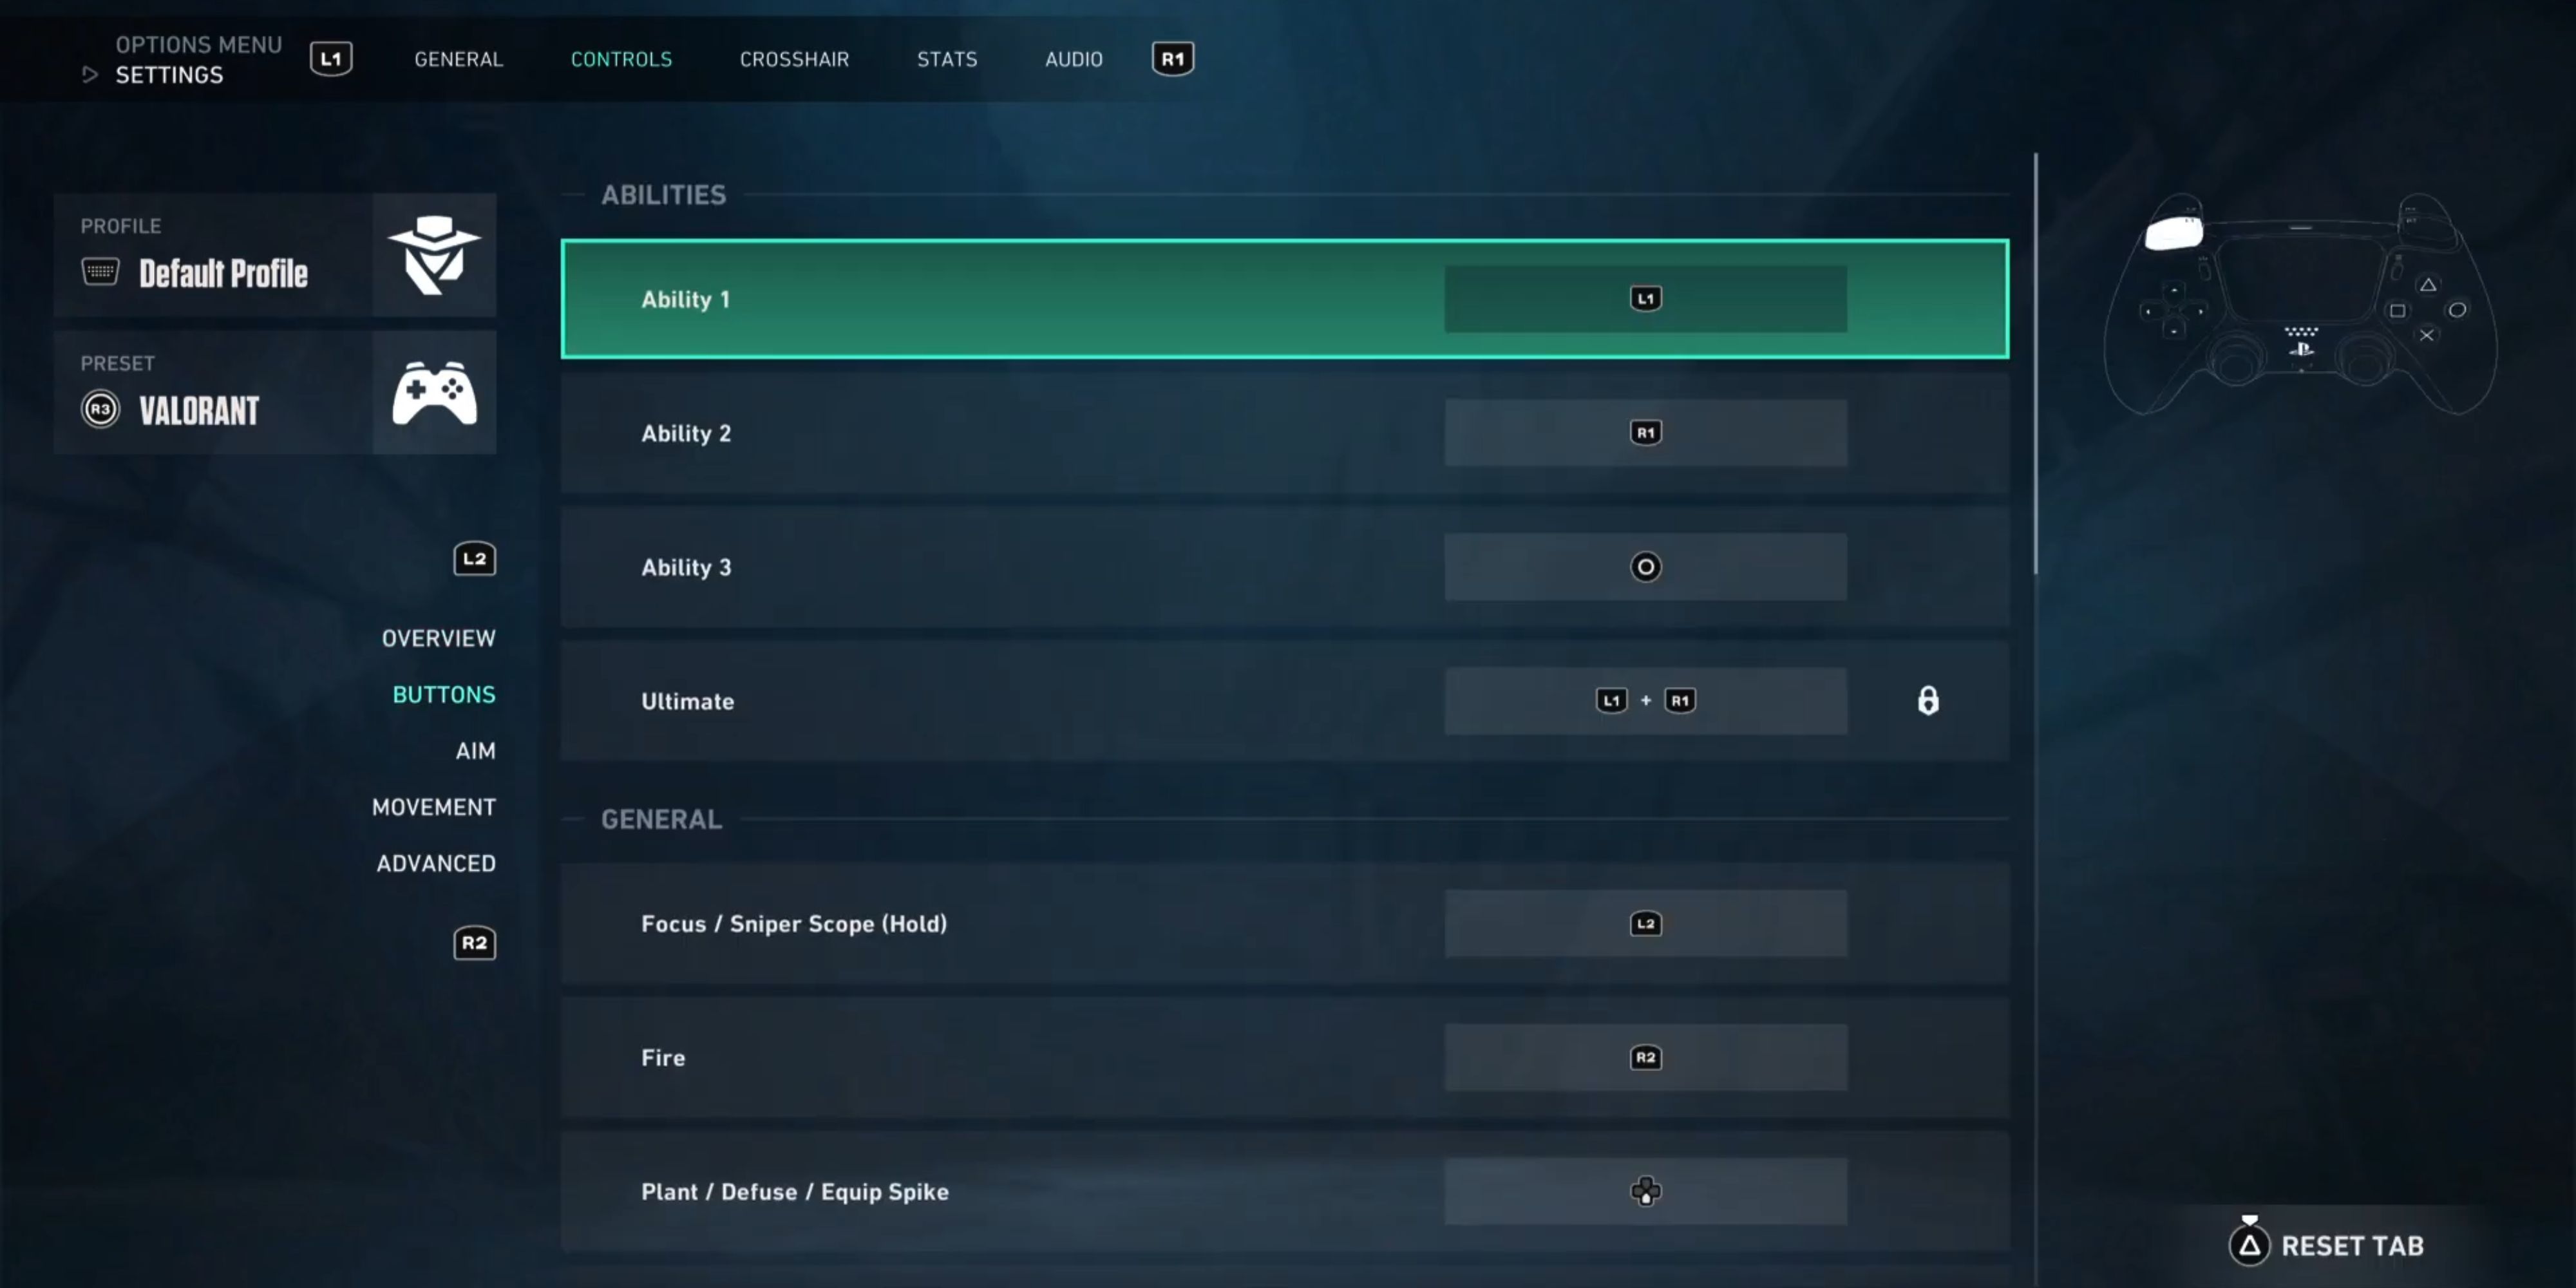Click the L1 button icon for Ability 1
Screen dimensions: 2576x1288
click(x=1643, y=298)
